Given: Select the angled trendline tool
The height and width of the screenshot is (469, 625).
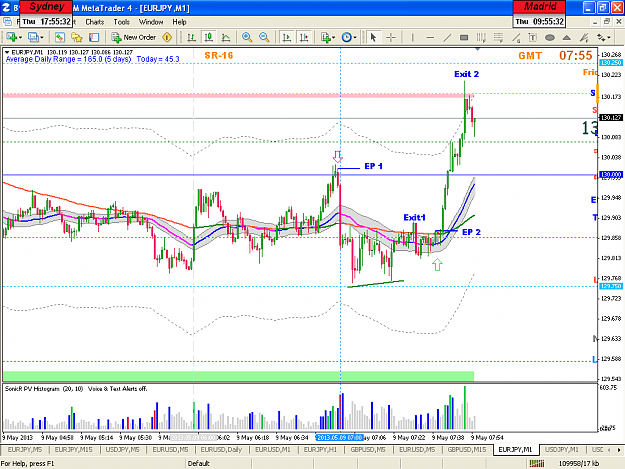Looking at the screenshot, I should [x=516, y=37].
